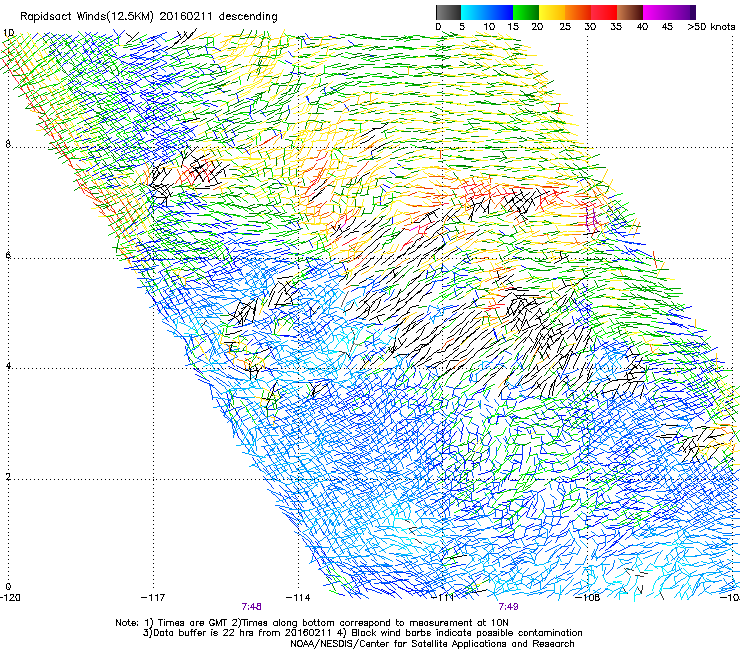Click the green 15-20 knots legend swatch
The width and height of the screenshot is (740, 650).
click(x=526, y=12)
